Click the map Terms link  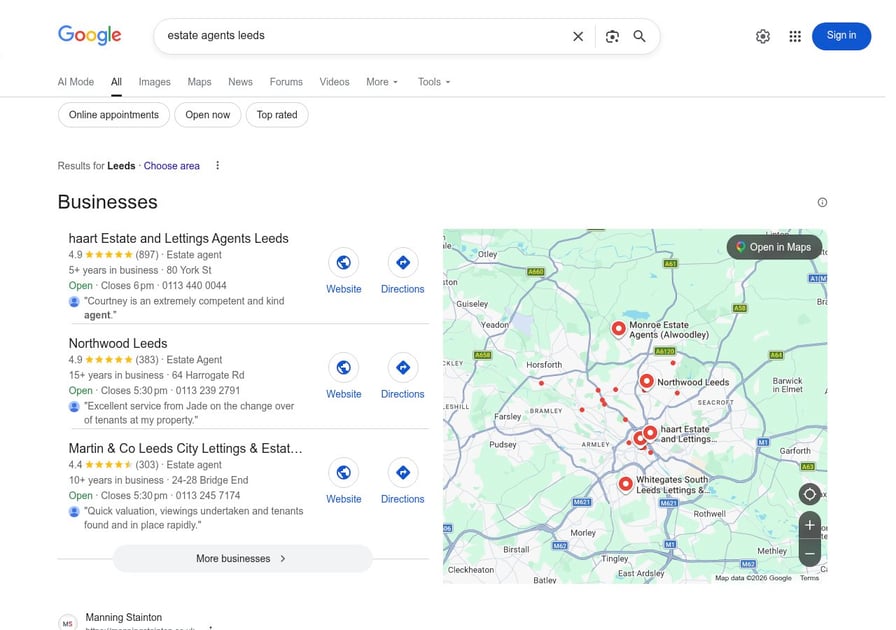click(809, 578)
